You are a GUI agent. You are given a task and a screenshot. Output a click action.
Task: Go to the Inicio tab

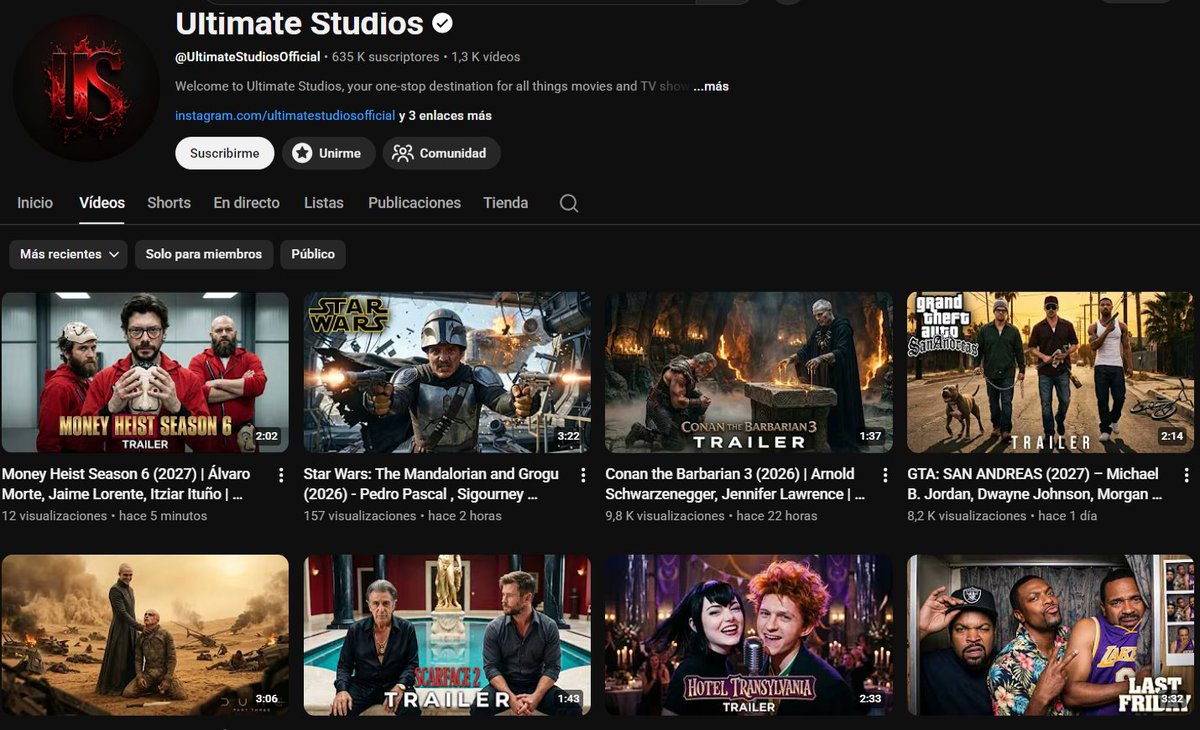(35, 203)
